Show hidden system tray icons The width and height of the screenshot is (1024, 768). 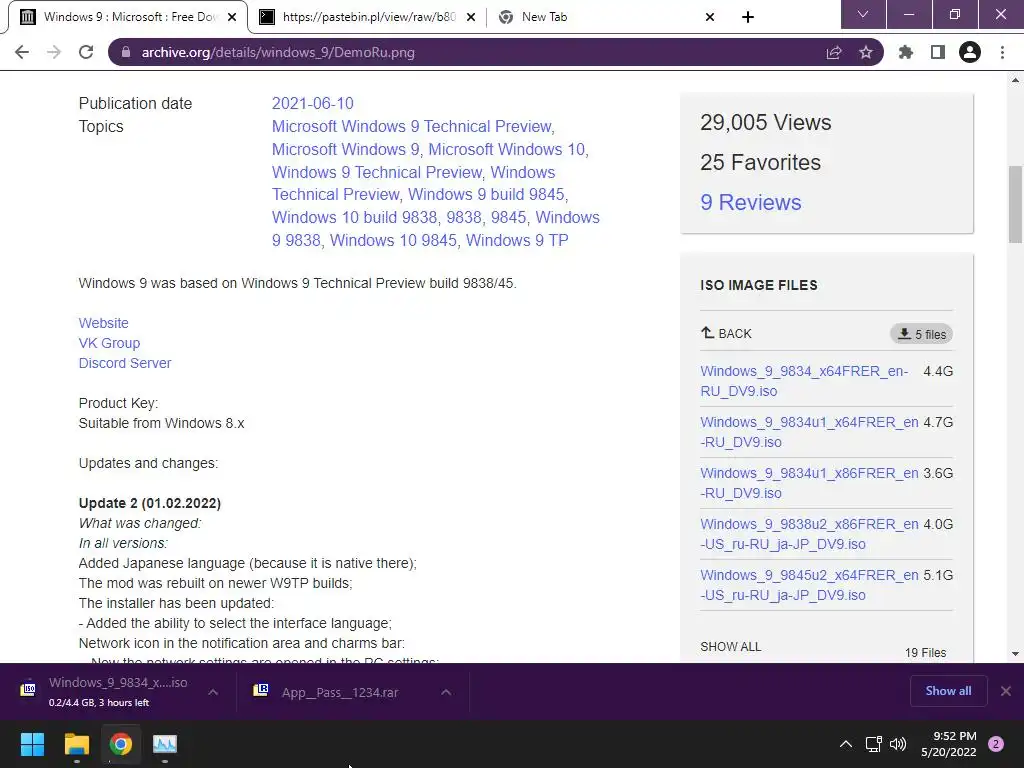click(x=845, y=744)
